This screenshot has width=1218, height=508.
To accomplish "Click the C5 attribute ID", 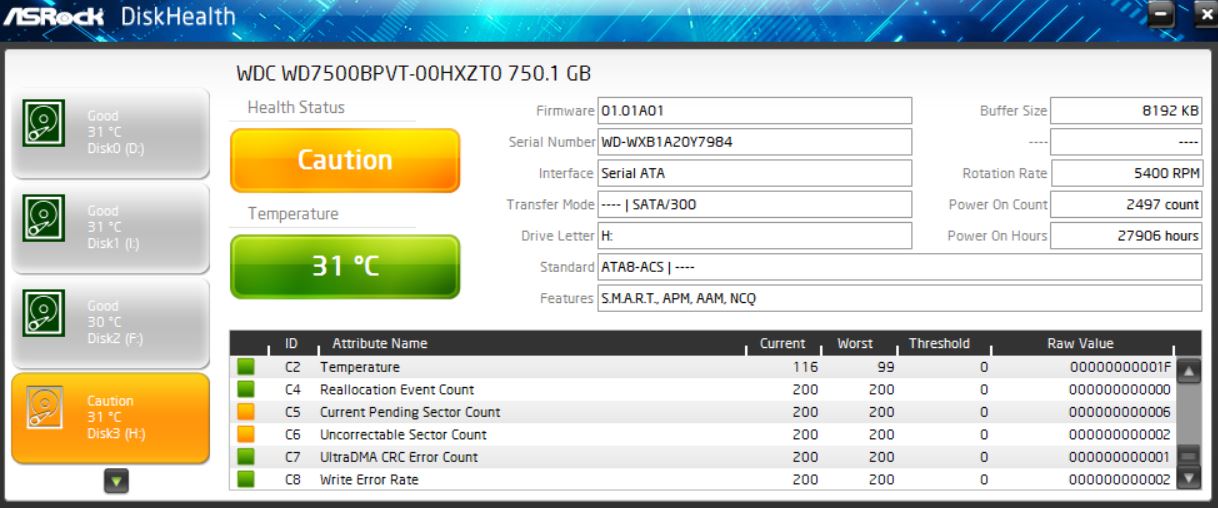I will click(293, 412).
